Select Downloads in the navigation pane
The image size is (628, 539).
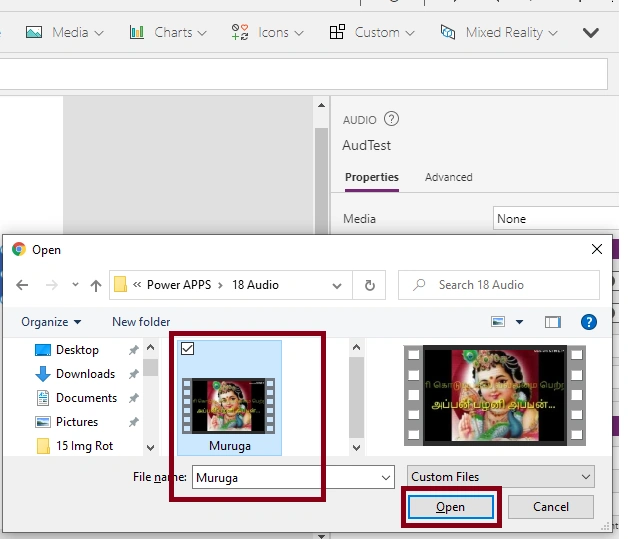(85, 374)
